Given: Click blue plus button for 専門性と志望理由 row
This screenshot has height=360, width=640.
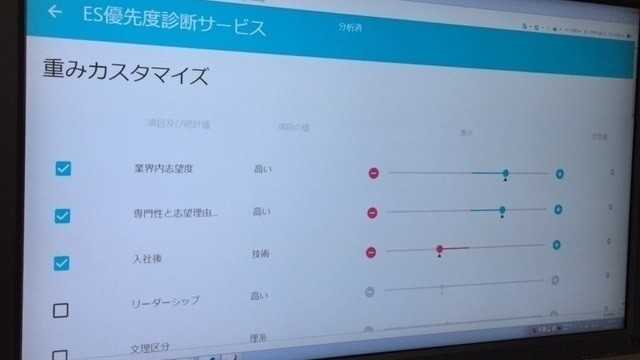Looking at the screenshot, I should pyautogui.click(x=558, y=210).
